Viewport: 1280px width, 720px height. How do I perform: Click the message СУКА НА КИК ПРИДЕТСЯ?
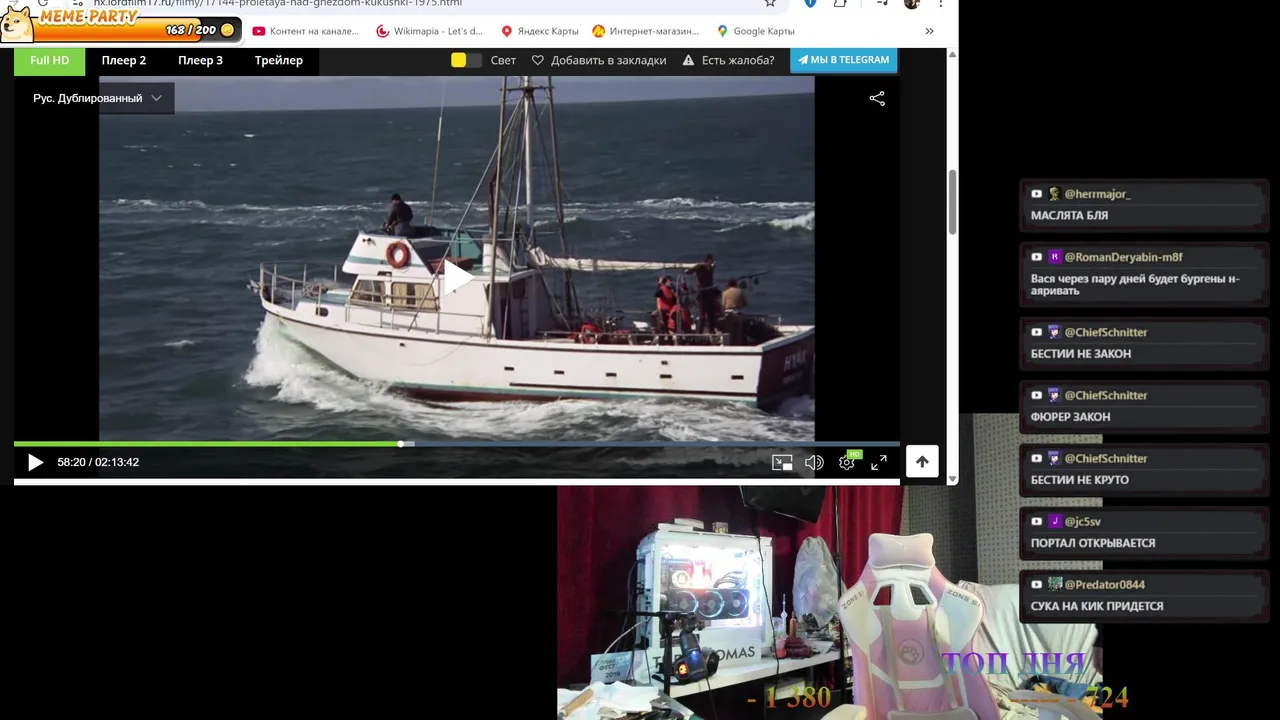click(x=1097, y=606)
